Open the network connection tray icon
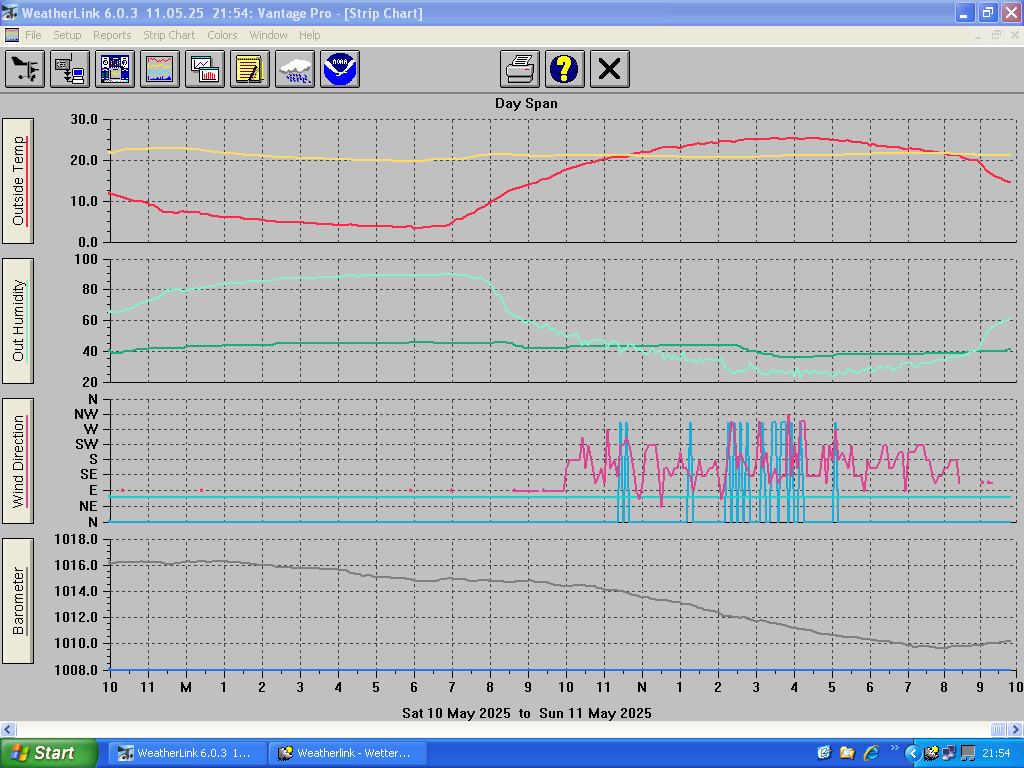Screen dimensions: 1024x768 point(949,754)
